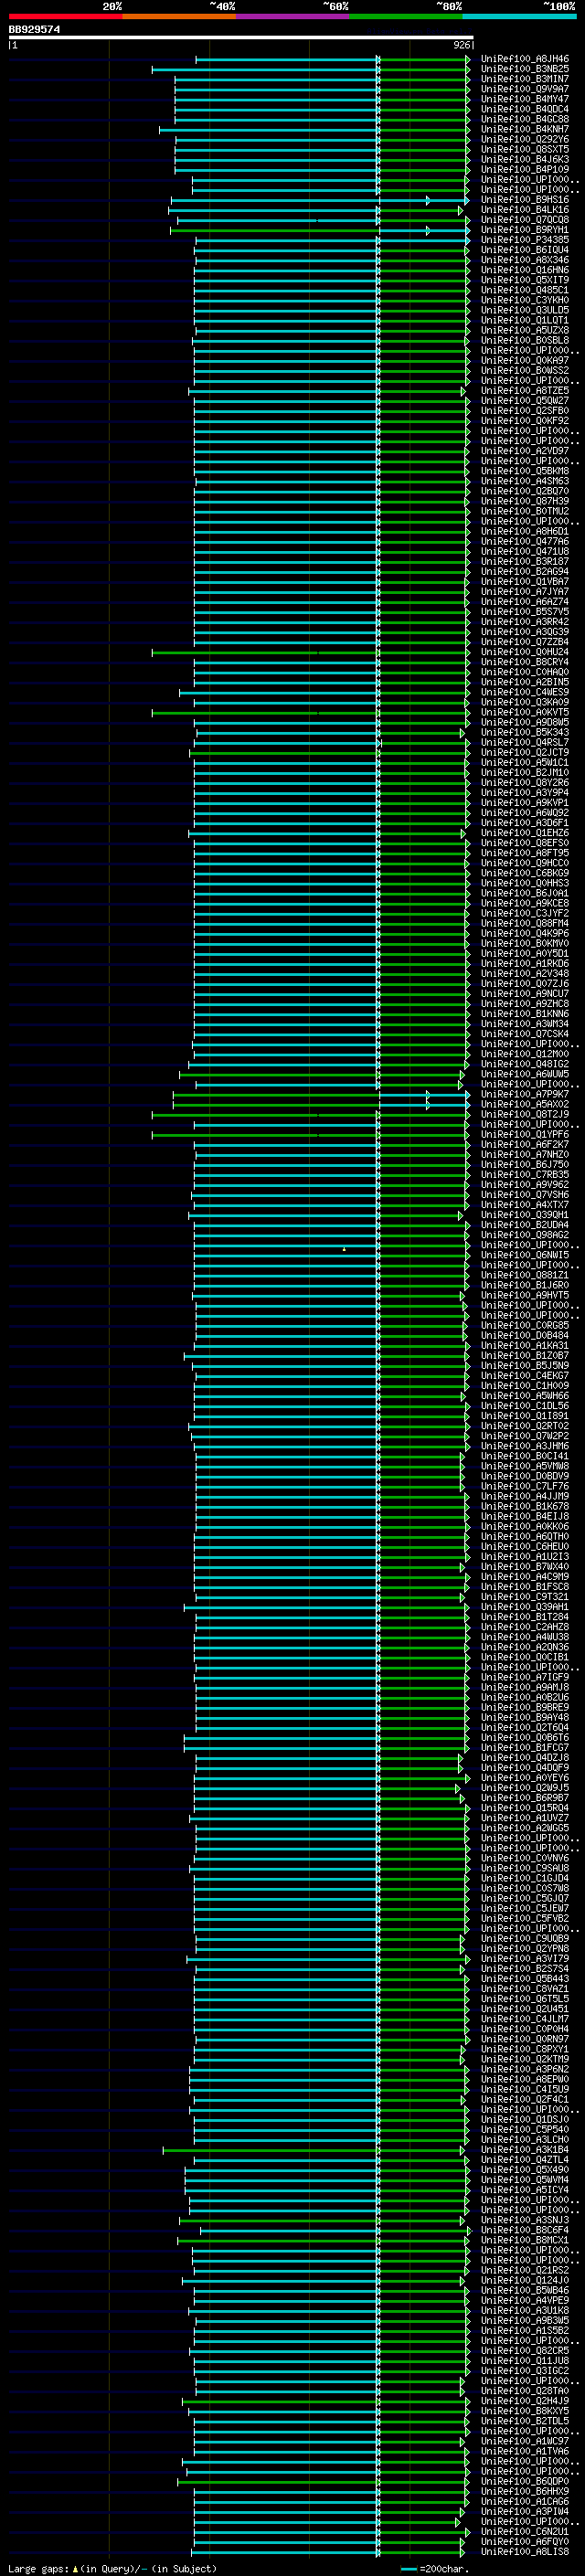Click the =200char. scale legend

coord(435,2569)
